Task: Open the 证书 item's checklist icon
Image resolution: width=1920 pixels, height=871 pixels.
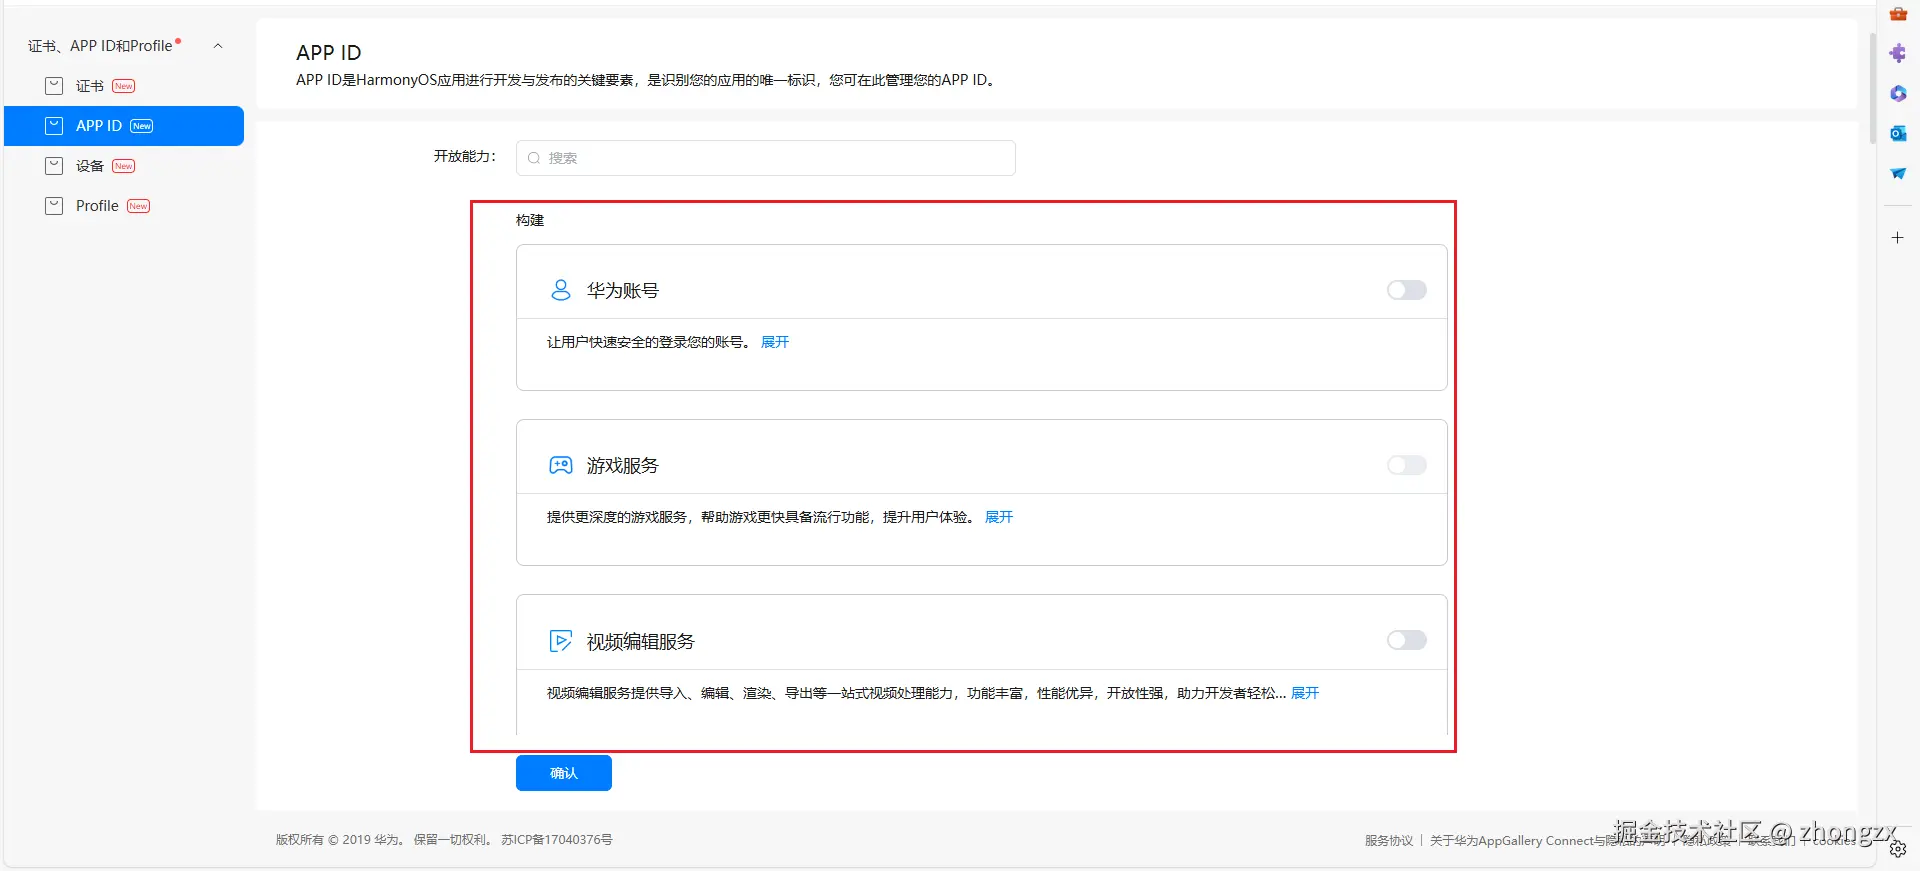Action: [x=54, y=86]
